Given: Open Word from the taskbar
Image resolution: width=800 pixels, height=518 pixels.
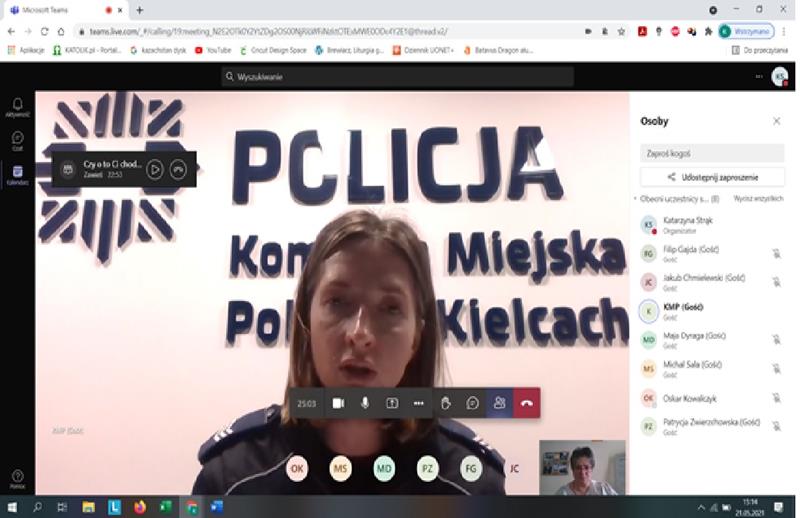Looking at the screenshot, I should [x=217, y=507].
